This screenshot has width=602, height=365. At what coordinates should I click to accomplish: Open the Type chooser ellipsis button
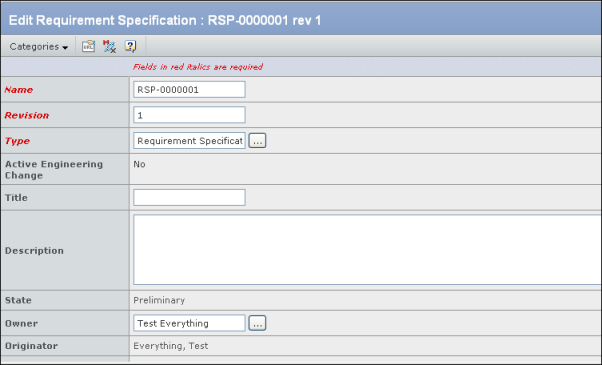click(257, 141)
